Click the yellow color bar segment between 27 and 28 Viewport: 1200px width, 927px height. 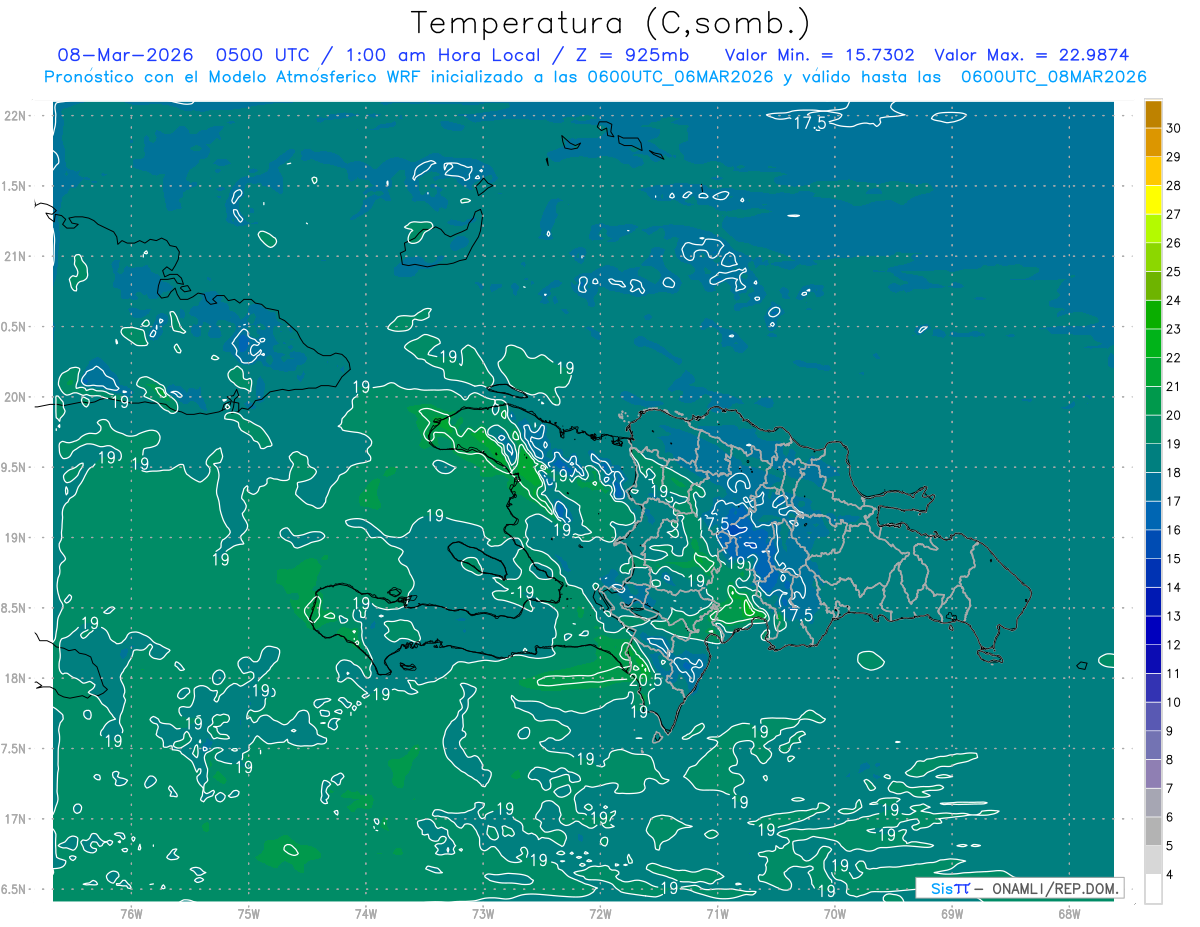(x=1153, y=200)
